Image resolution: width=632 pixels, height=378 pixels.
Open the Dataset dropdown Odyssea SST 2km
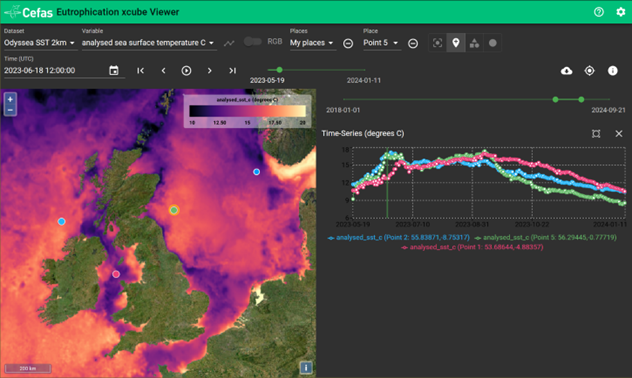pyautogui.click(x=40, y=43)
